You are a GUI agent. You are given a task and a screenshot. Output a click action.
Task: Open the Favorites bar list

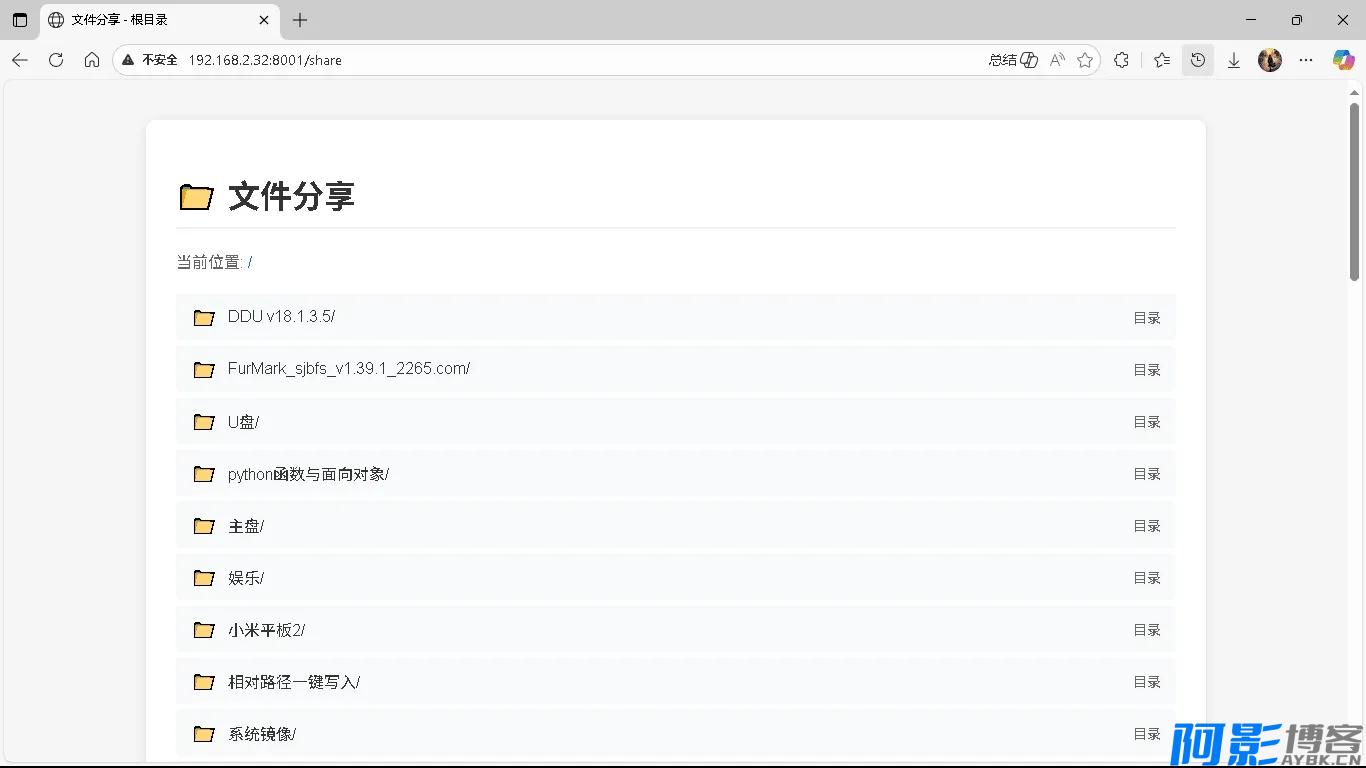click(1161, 60)
